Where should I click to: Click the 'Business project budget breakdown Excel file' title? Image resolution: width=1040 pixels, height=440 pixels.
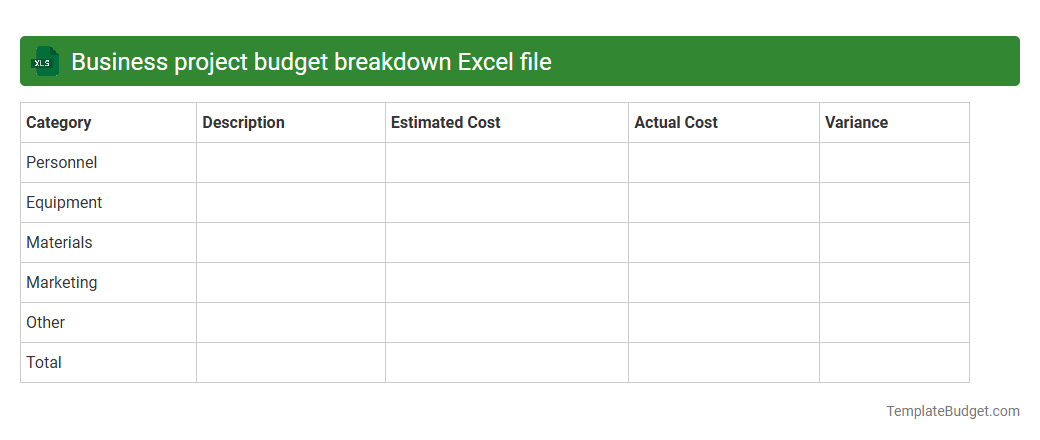(x=311, y=61)
